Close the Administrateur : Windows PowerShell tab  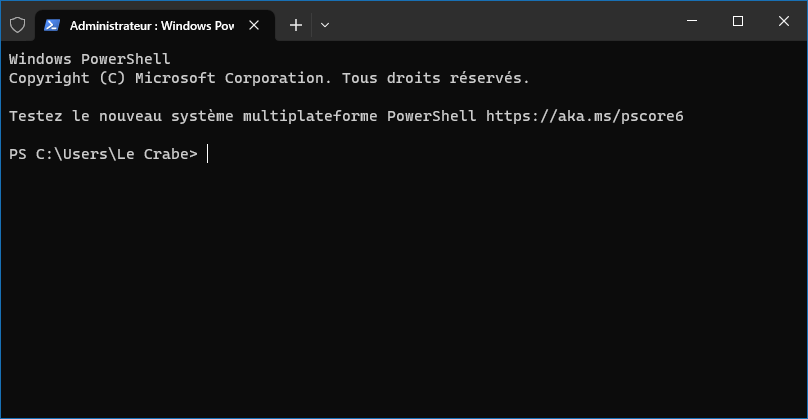[254, 25]
